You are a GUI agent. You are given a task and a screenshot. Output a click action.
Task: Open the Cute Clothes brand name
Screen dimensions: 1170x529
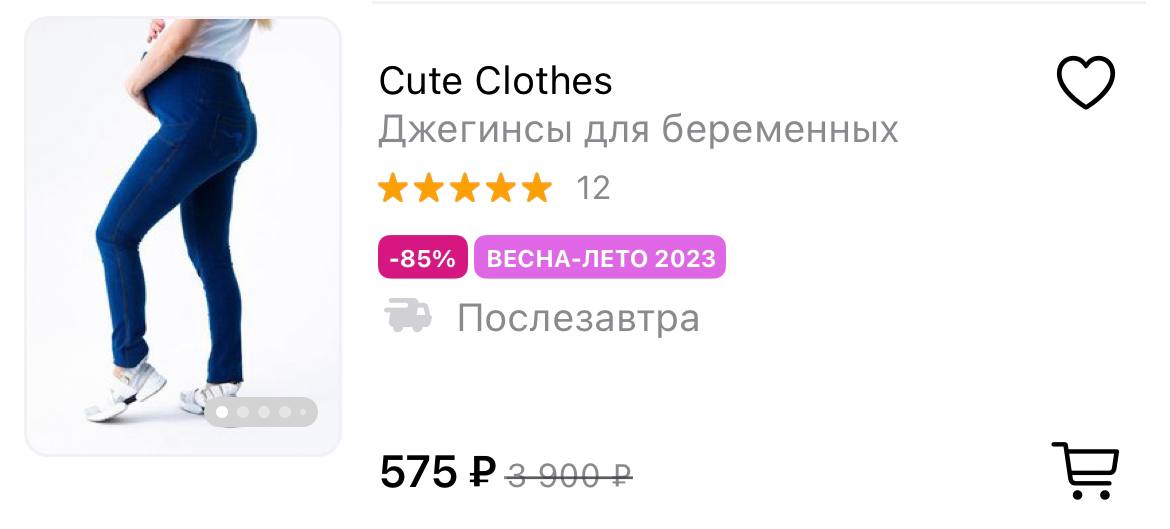tap(495, 81)
